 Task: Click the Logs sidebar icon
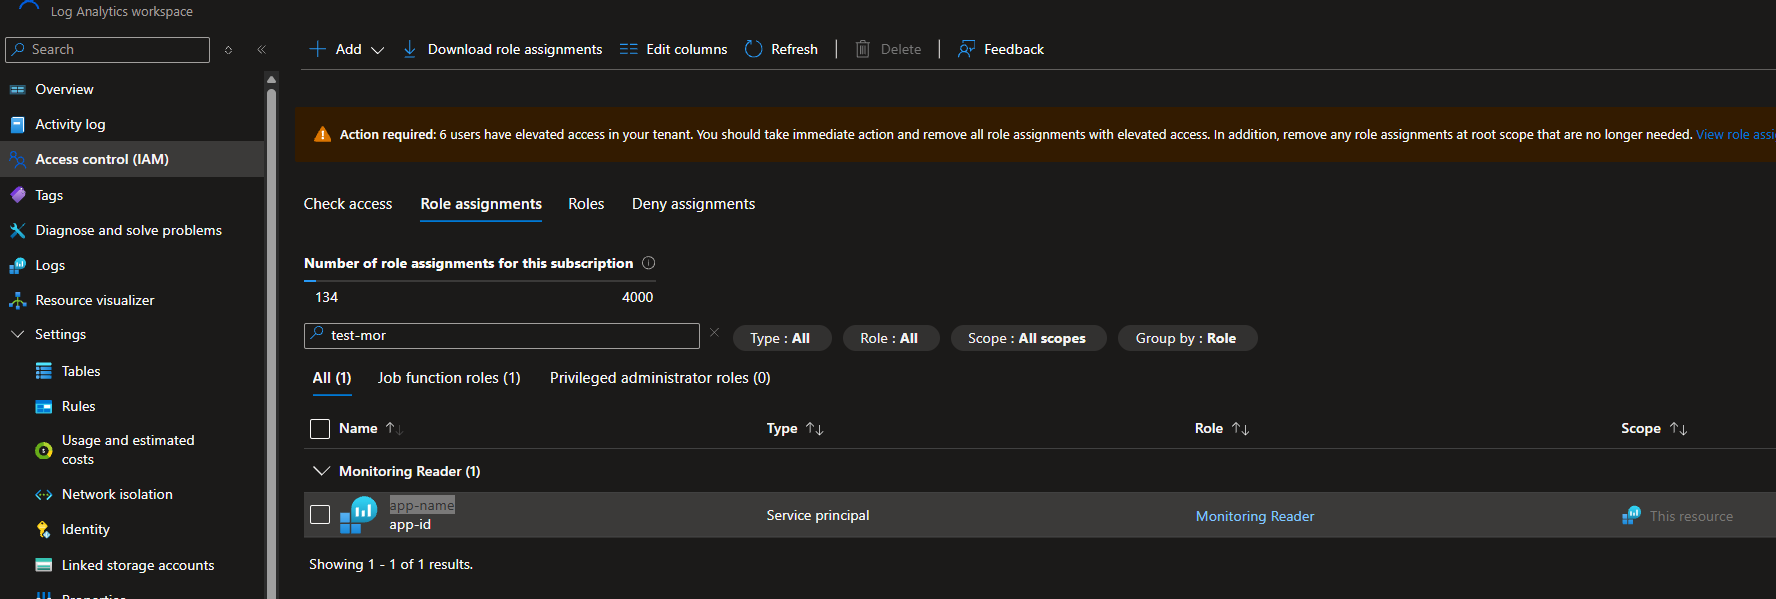(x=17, y=265)
